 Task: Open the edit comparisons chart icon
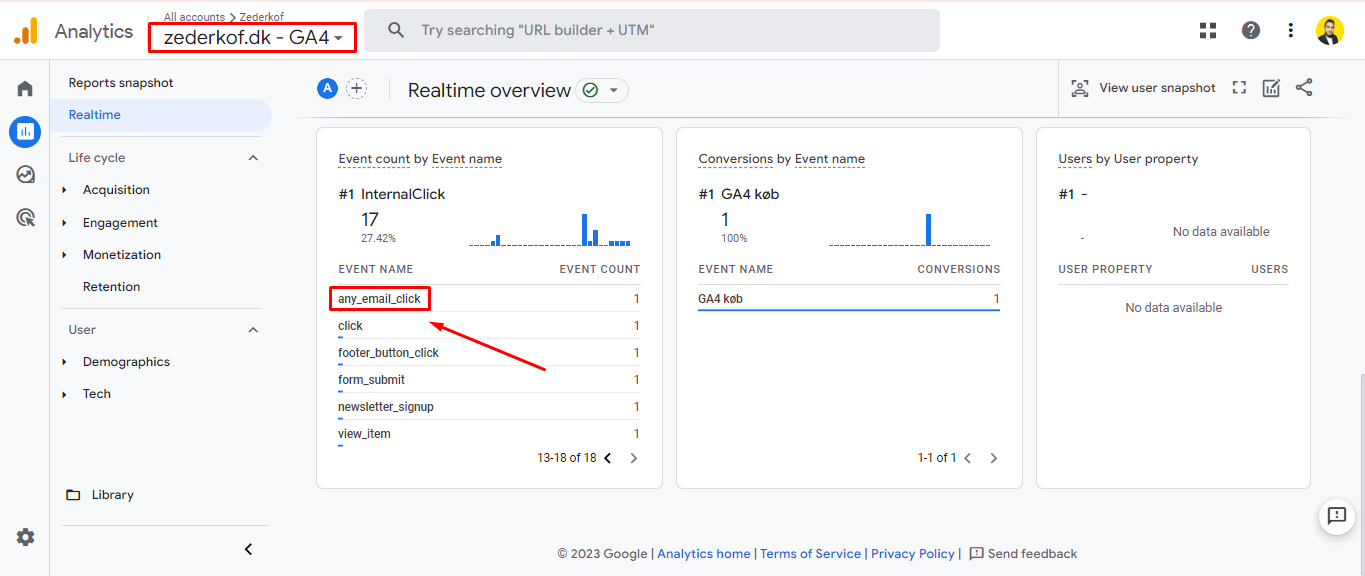[x=1272, y=88]
